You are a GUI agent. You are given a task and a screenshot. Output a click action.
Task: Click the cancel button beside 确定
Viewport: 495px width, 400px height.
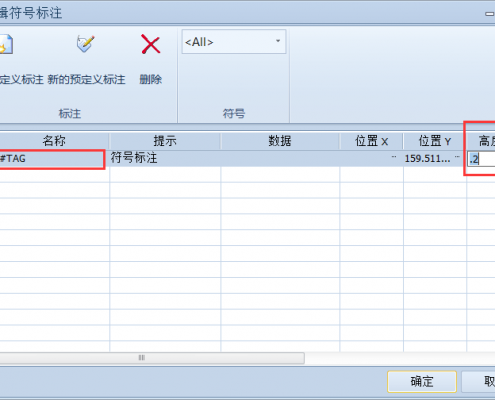(479, 381)
